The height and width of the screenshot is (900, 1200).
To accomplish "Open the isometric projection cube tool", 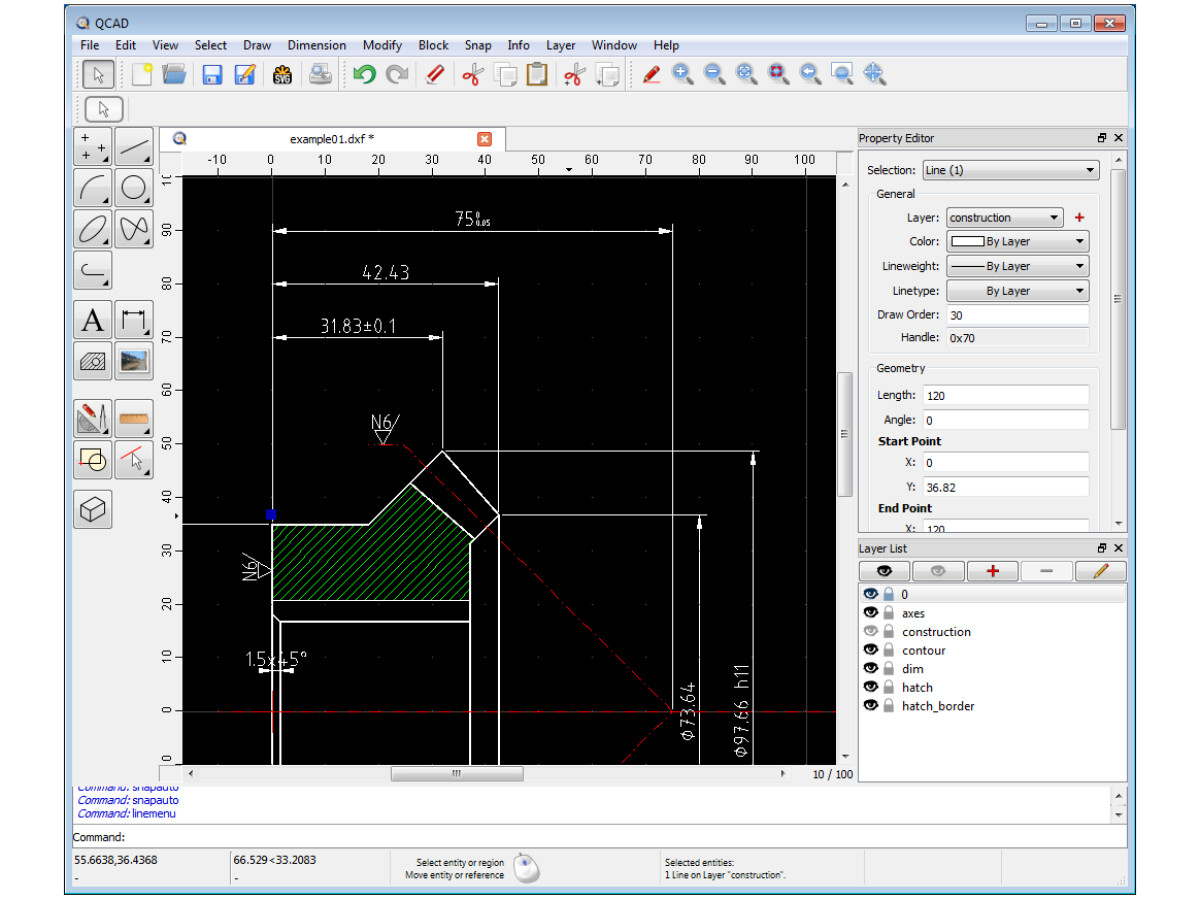I will (93, 510).
